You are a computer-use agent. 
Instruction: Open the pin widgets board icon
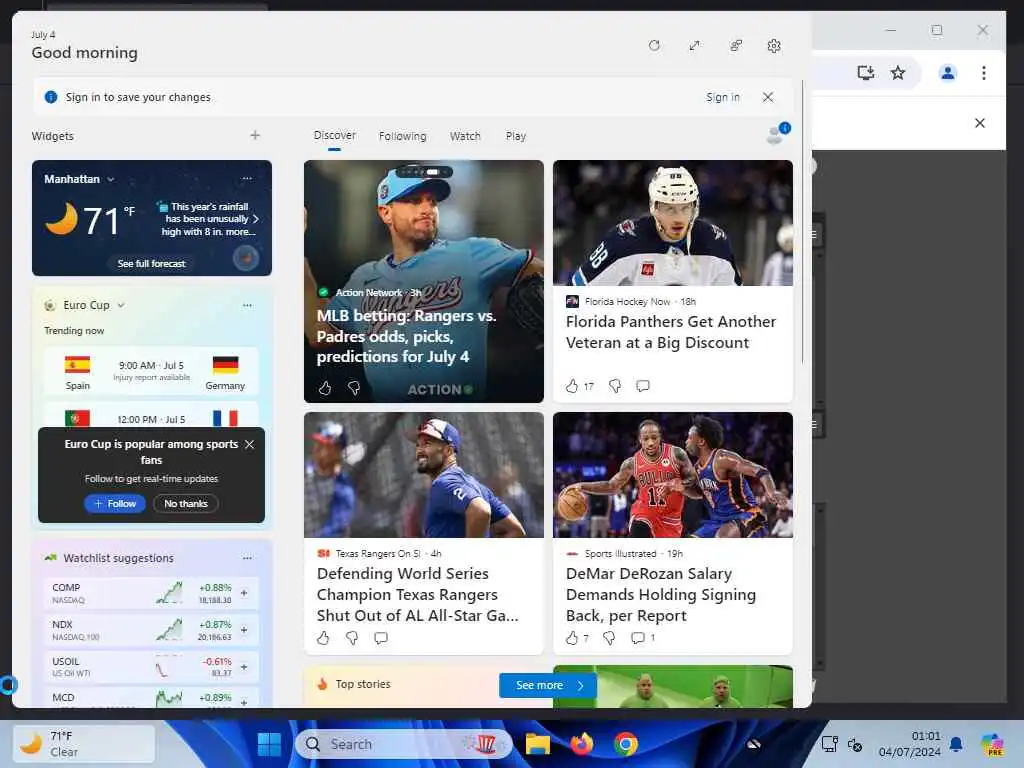coord(735,46)
